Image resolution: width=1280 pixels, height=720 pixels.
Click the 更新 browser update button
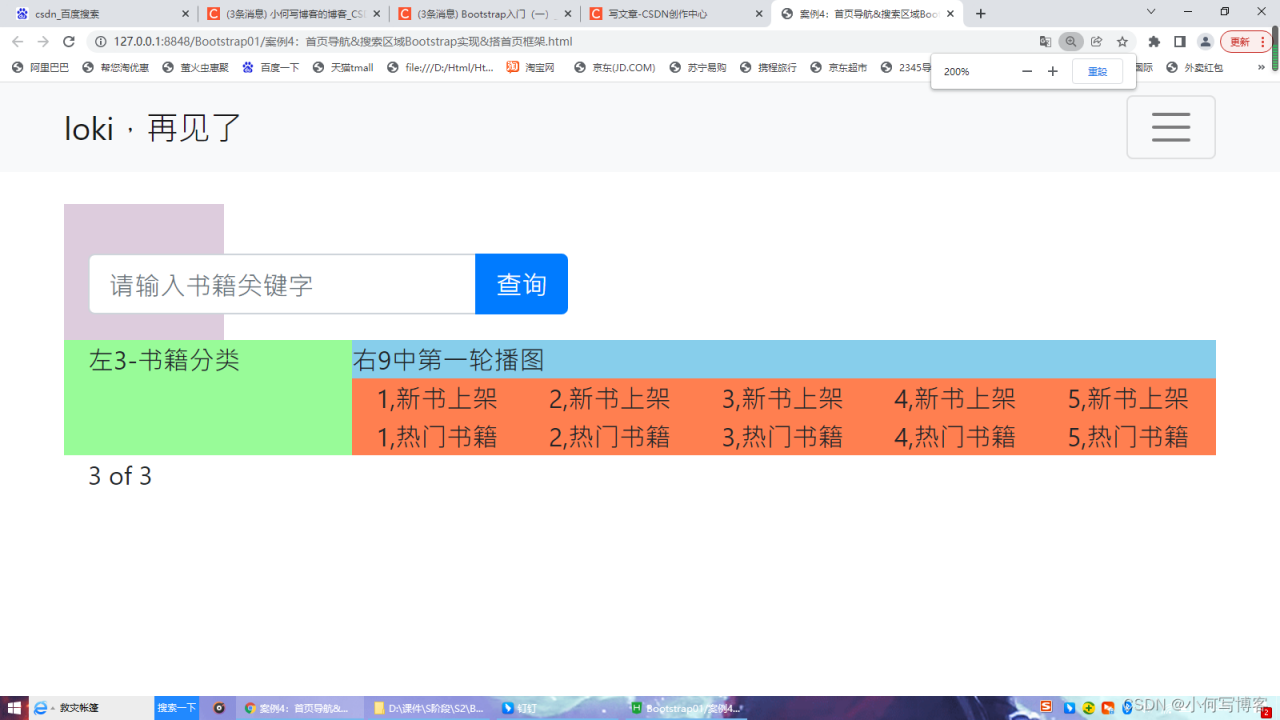(1245, 42)
